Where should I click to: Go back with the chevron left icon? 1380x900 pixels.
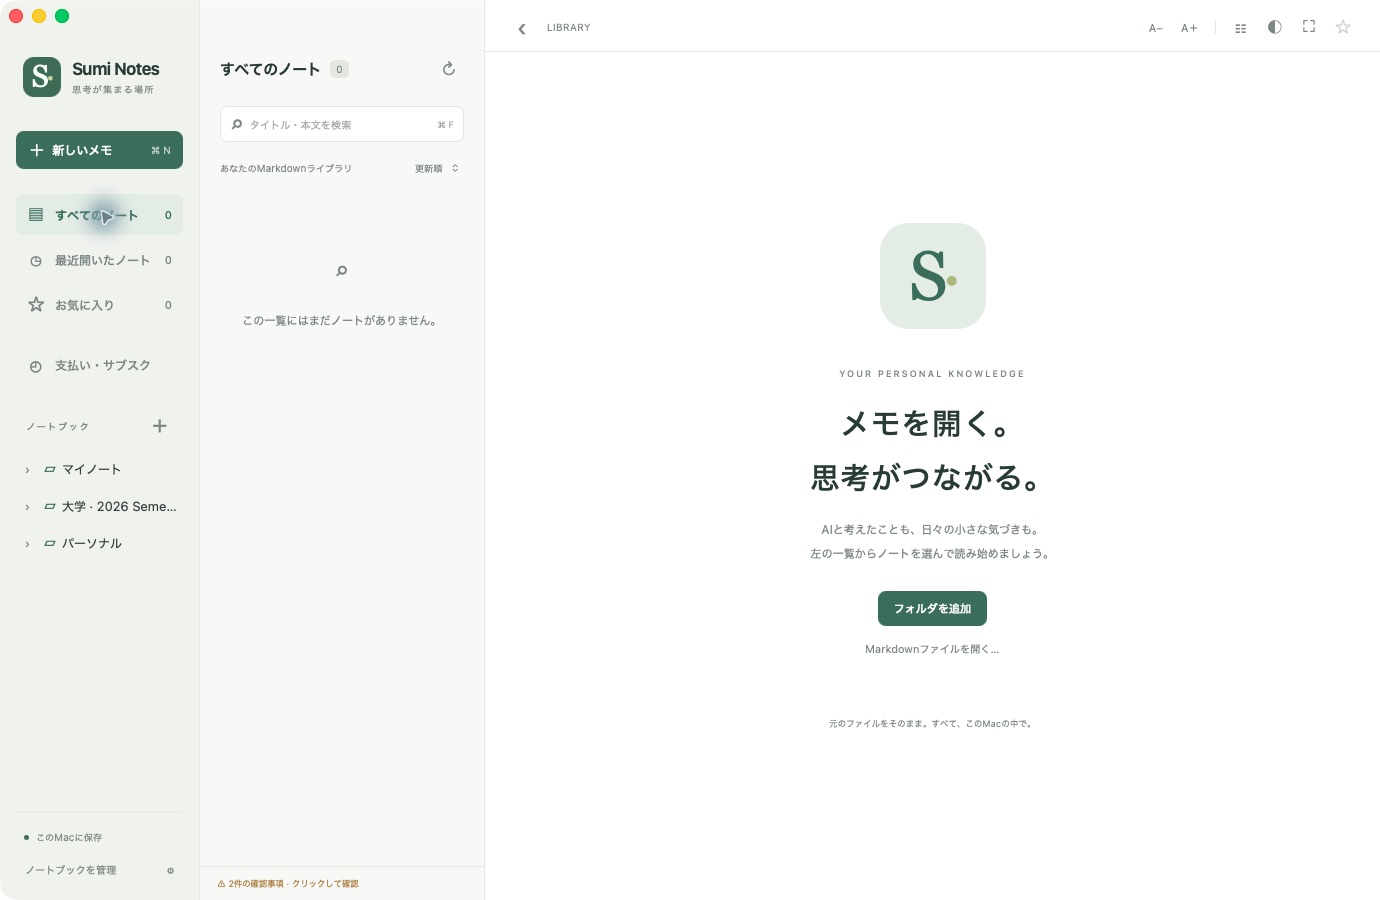522,28
